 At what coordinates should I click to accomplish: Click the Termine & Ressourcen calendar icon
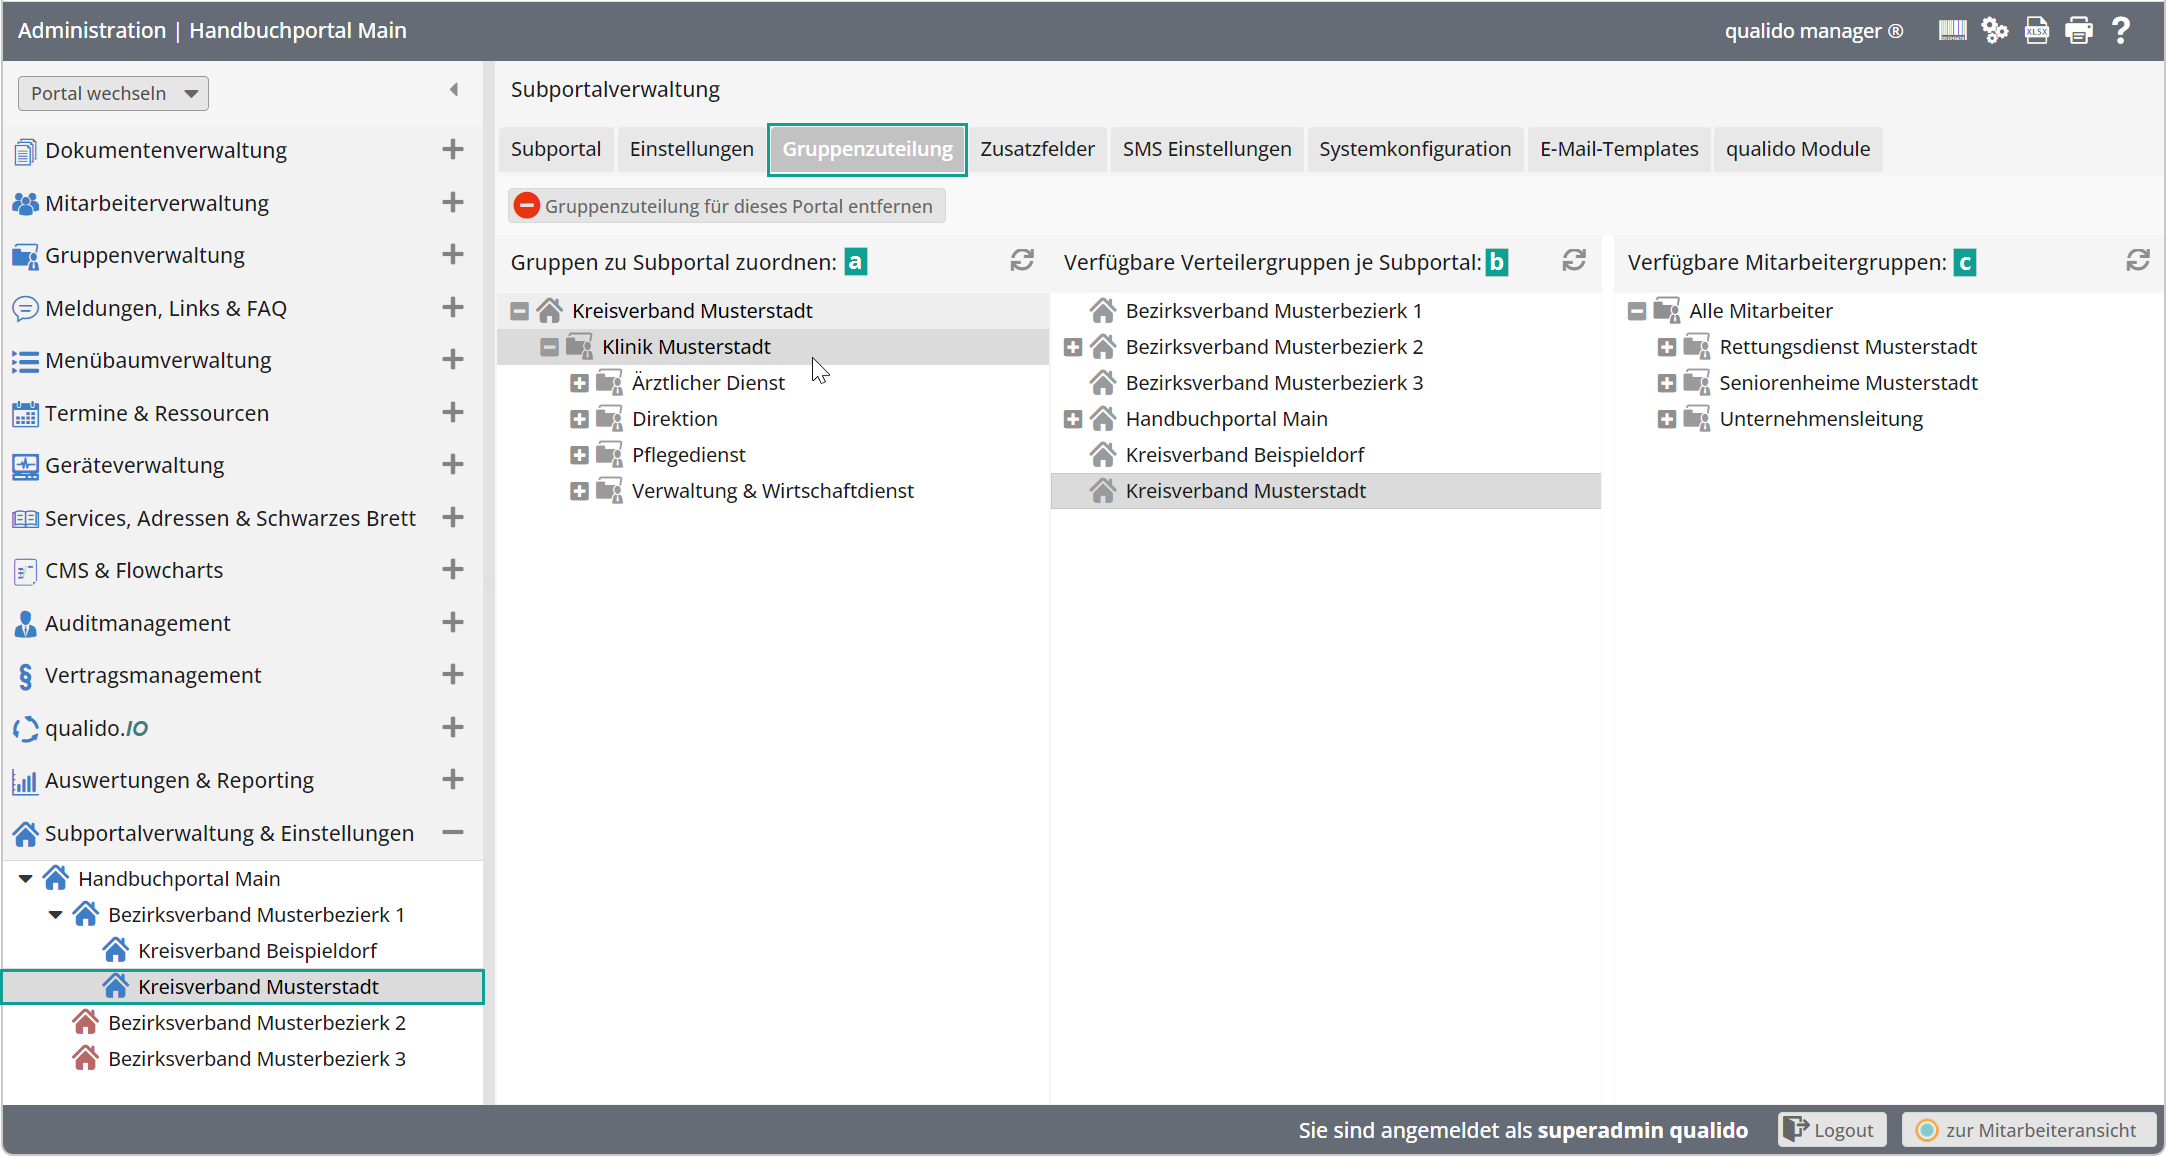(x=25, y=414)
